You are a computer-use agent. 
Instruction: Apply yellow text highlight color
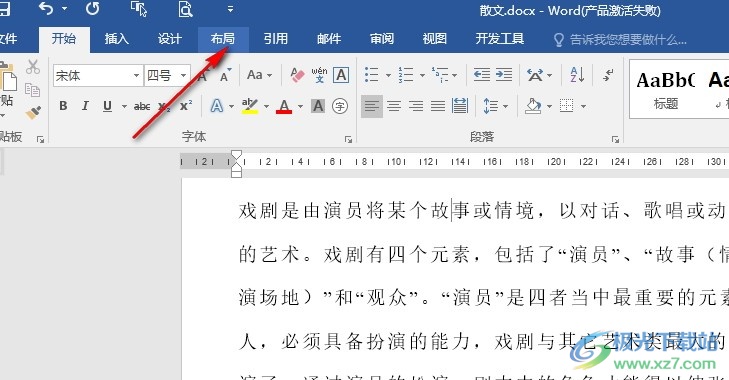(250, 106)
